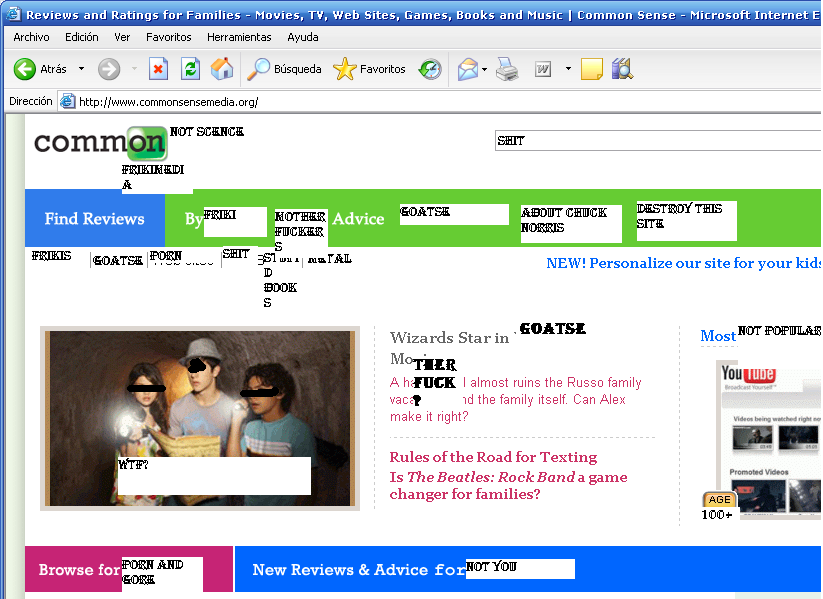
Task: Open the Wizards Star in headline
Action: 450,338
